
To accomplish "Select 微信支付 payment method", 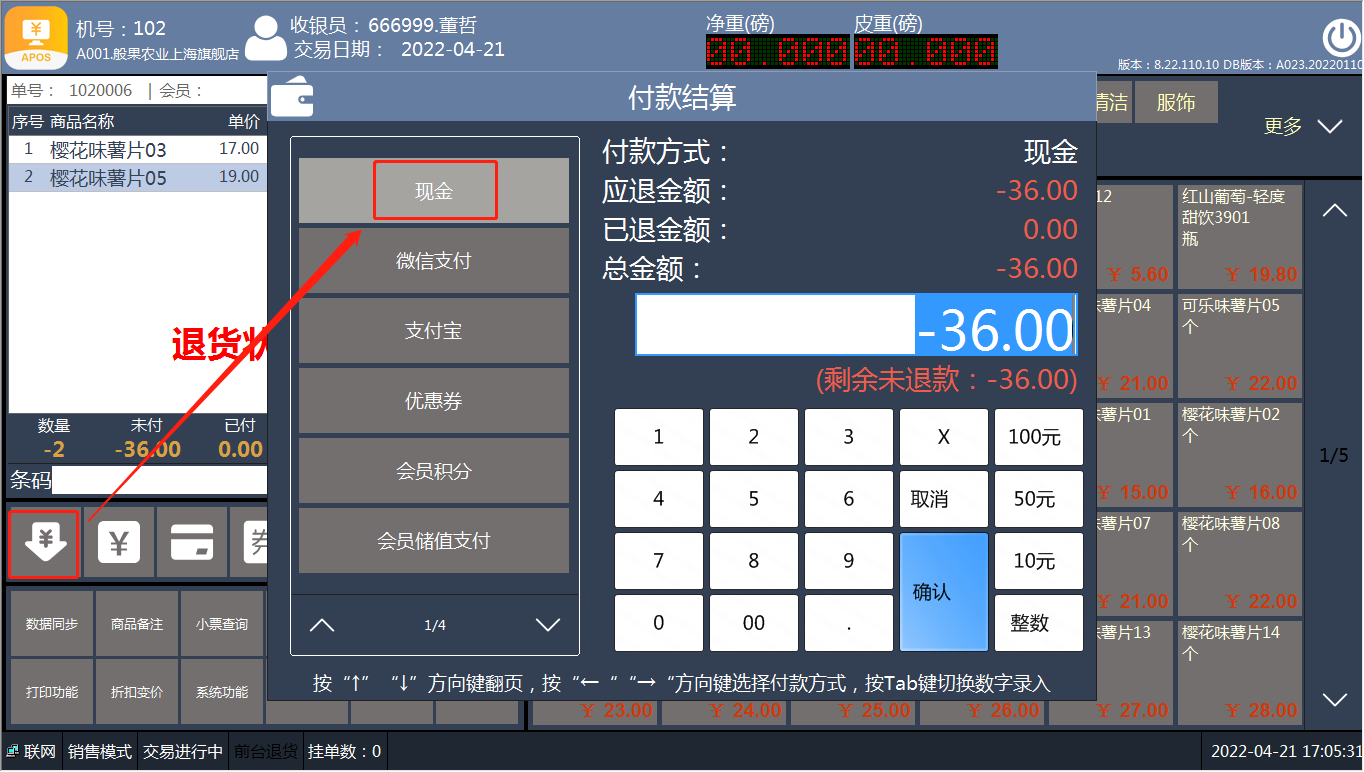I will click(434, 261).
